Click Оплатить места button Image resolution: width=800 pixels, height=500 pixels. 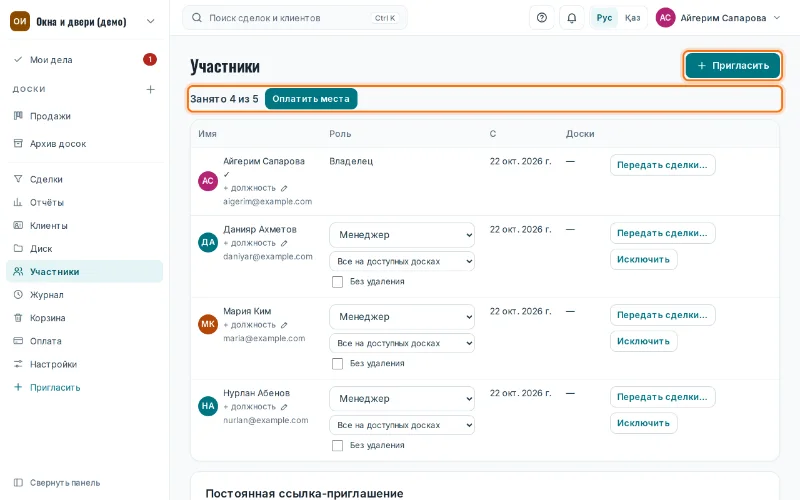tap(311, 99)
